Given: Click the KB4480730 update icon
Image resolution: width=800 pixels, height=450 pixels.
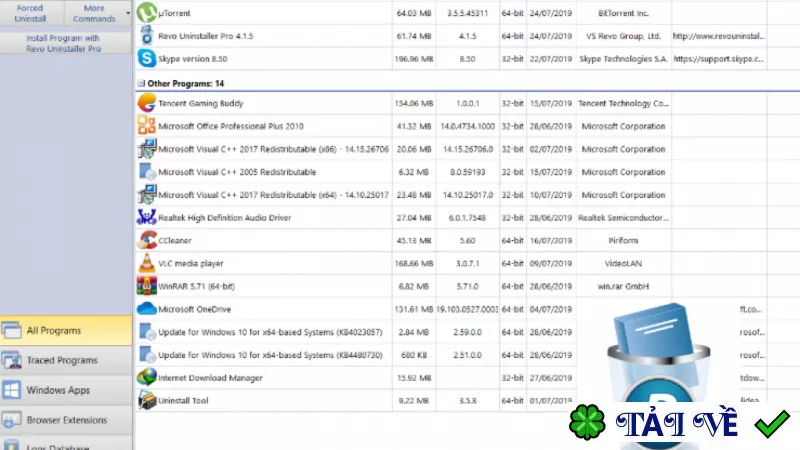Looking at the screenshot, I should 147,355.
